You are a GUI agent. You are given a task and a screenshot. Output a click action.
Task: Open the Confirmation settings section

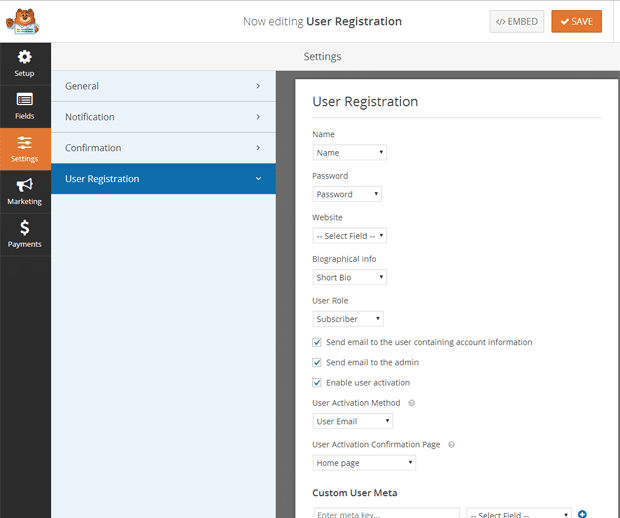pyautogui.click(x=163, y=148)
